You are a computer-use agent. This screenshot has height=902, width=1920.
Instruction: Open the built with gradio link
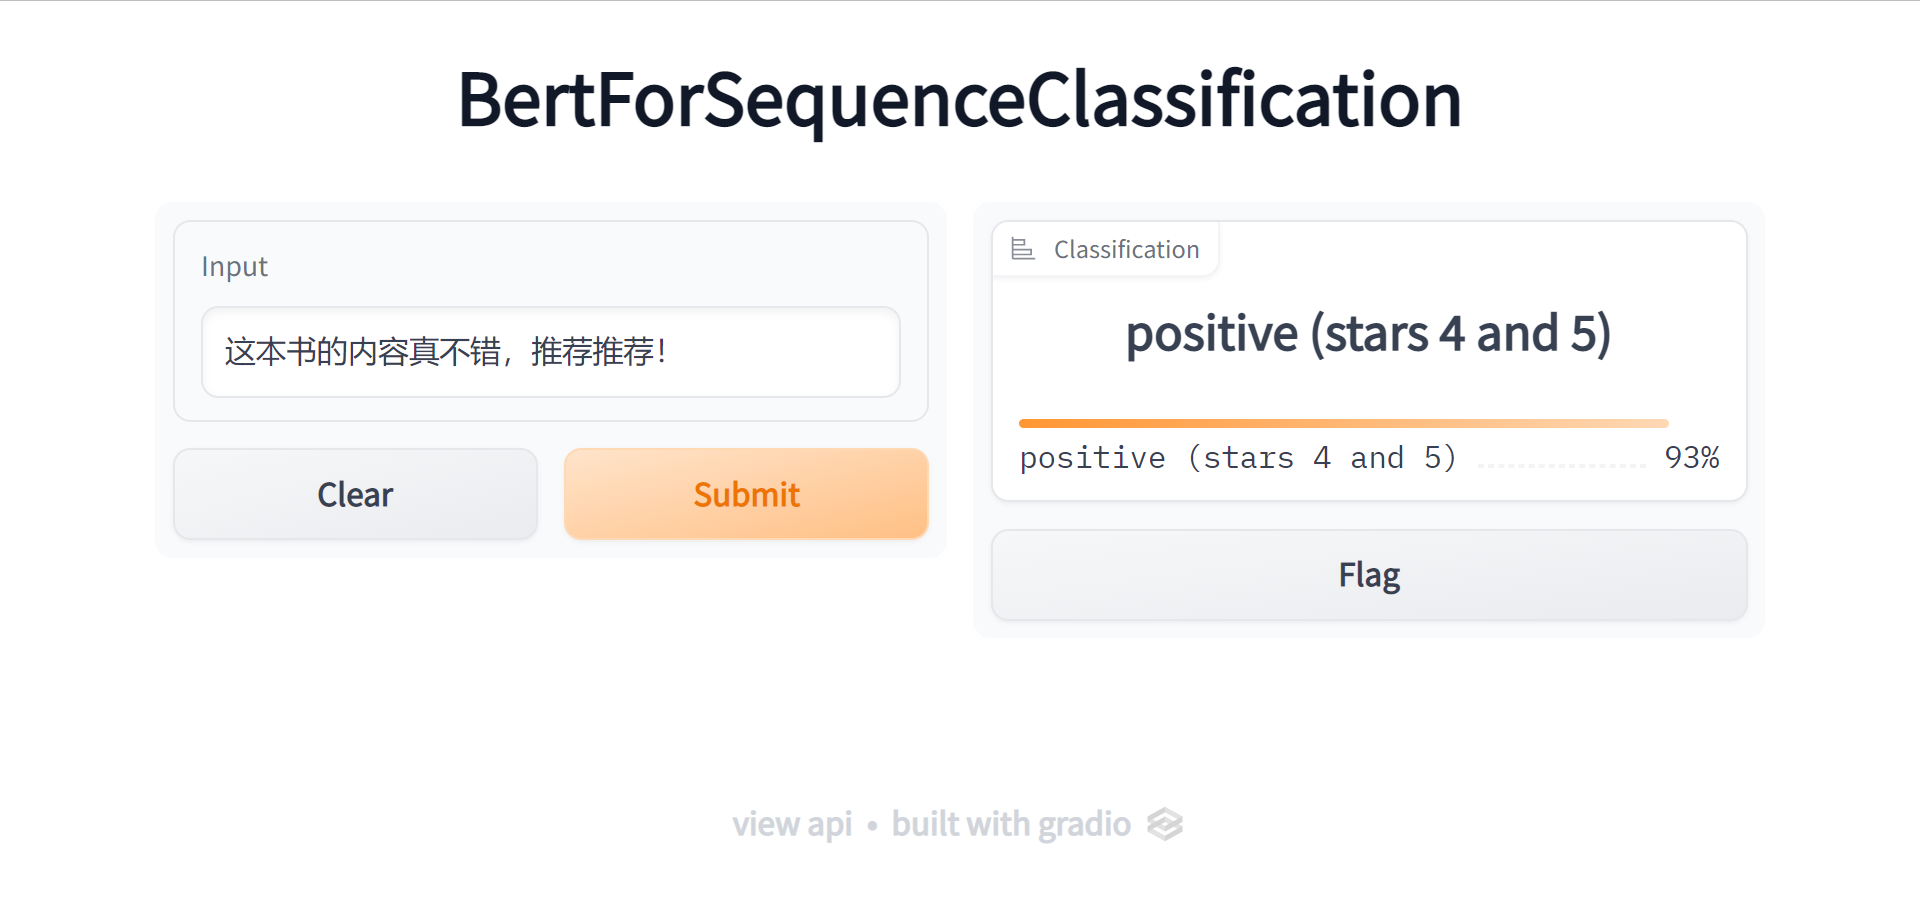tap(1011, 824)
